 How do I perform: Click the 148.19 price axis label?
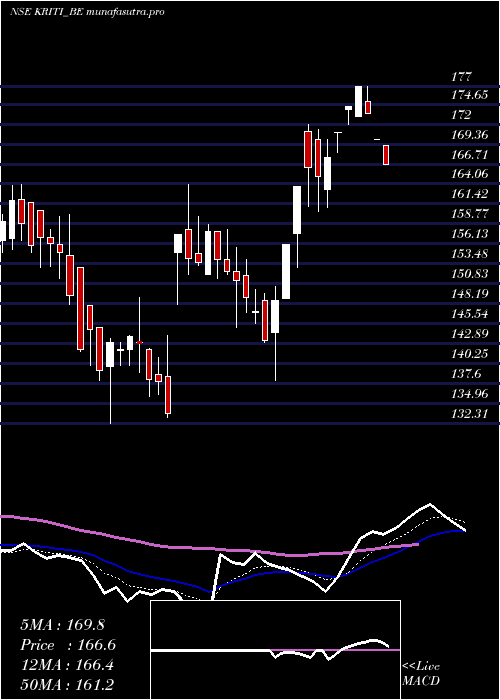tap(469, 294)
